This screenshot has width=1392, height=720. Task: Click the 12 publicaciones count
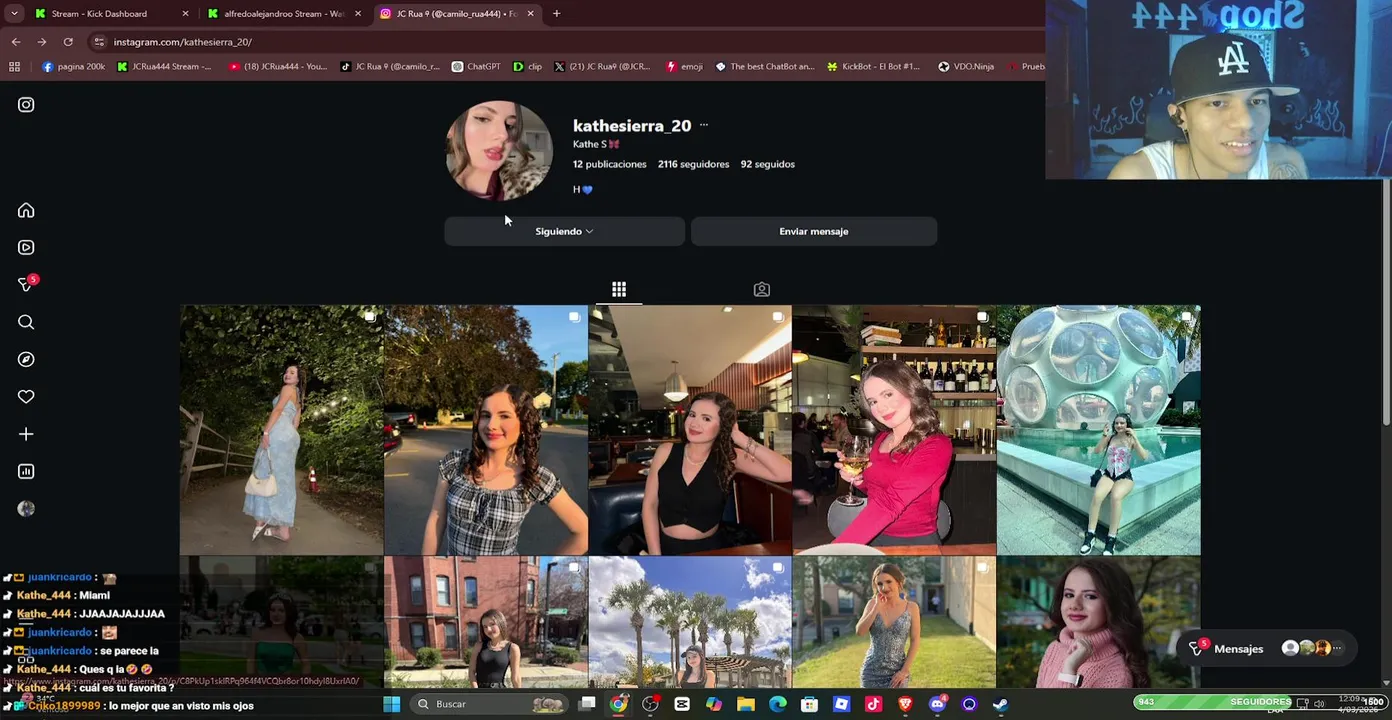(x=609, y=164)
